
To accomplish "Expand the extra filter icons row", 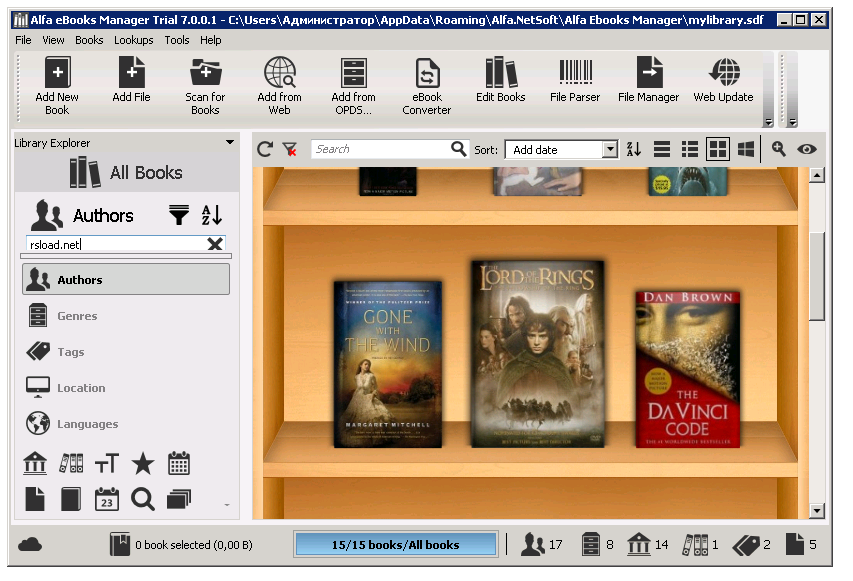I will 227,504.
